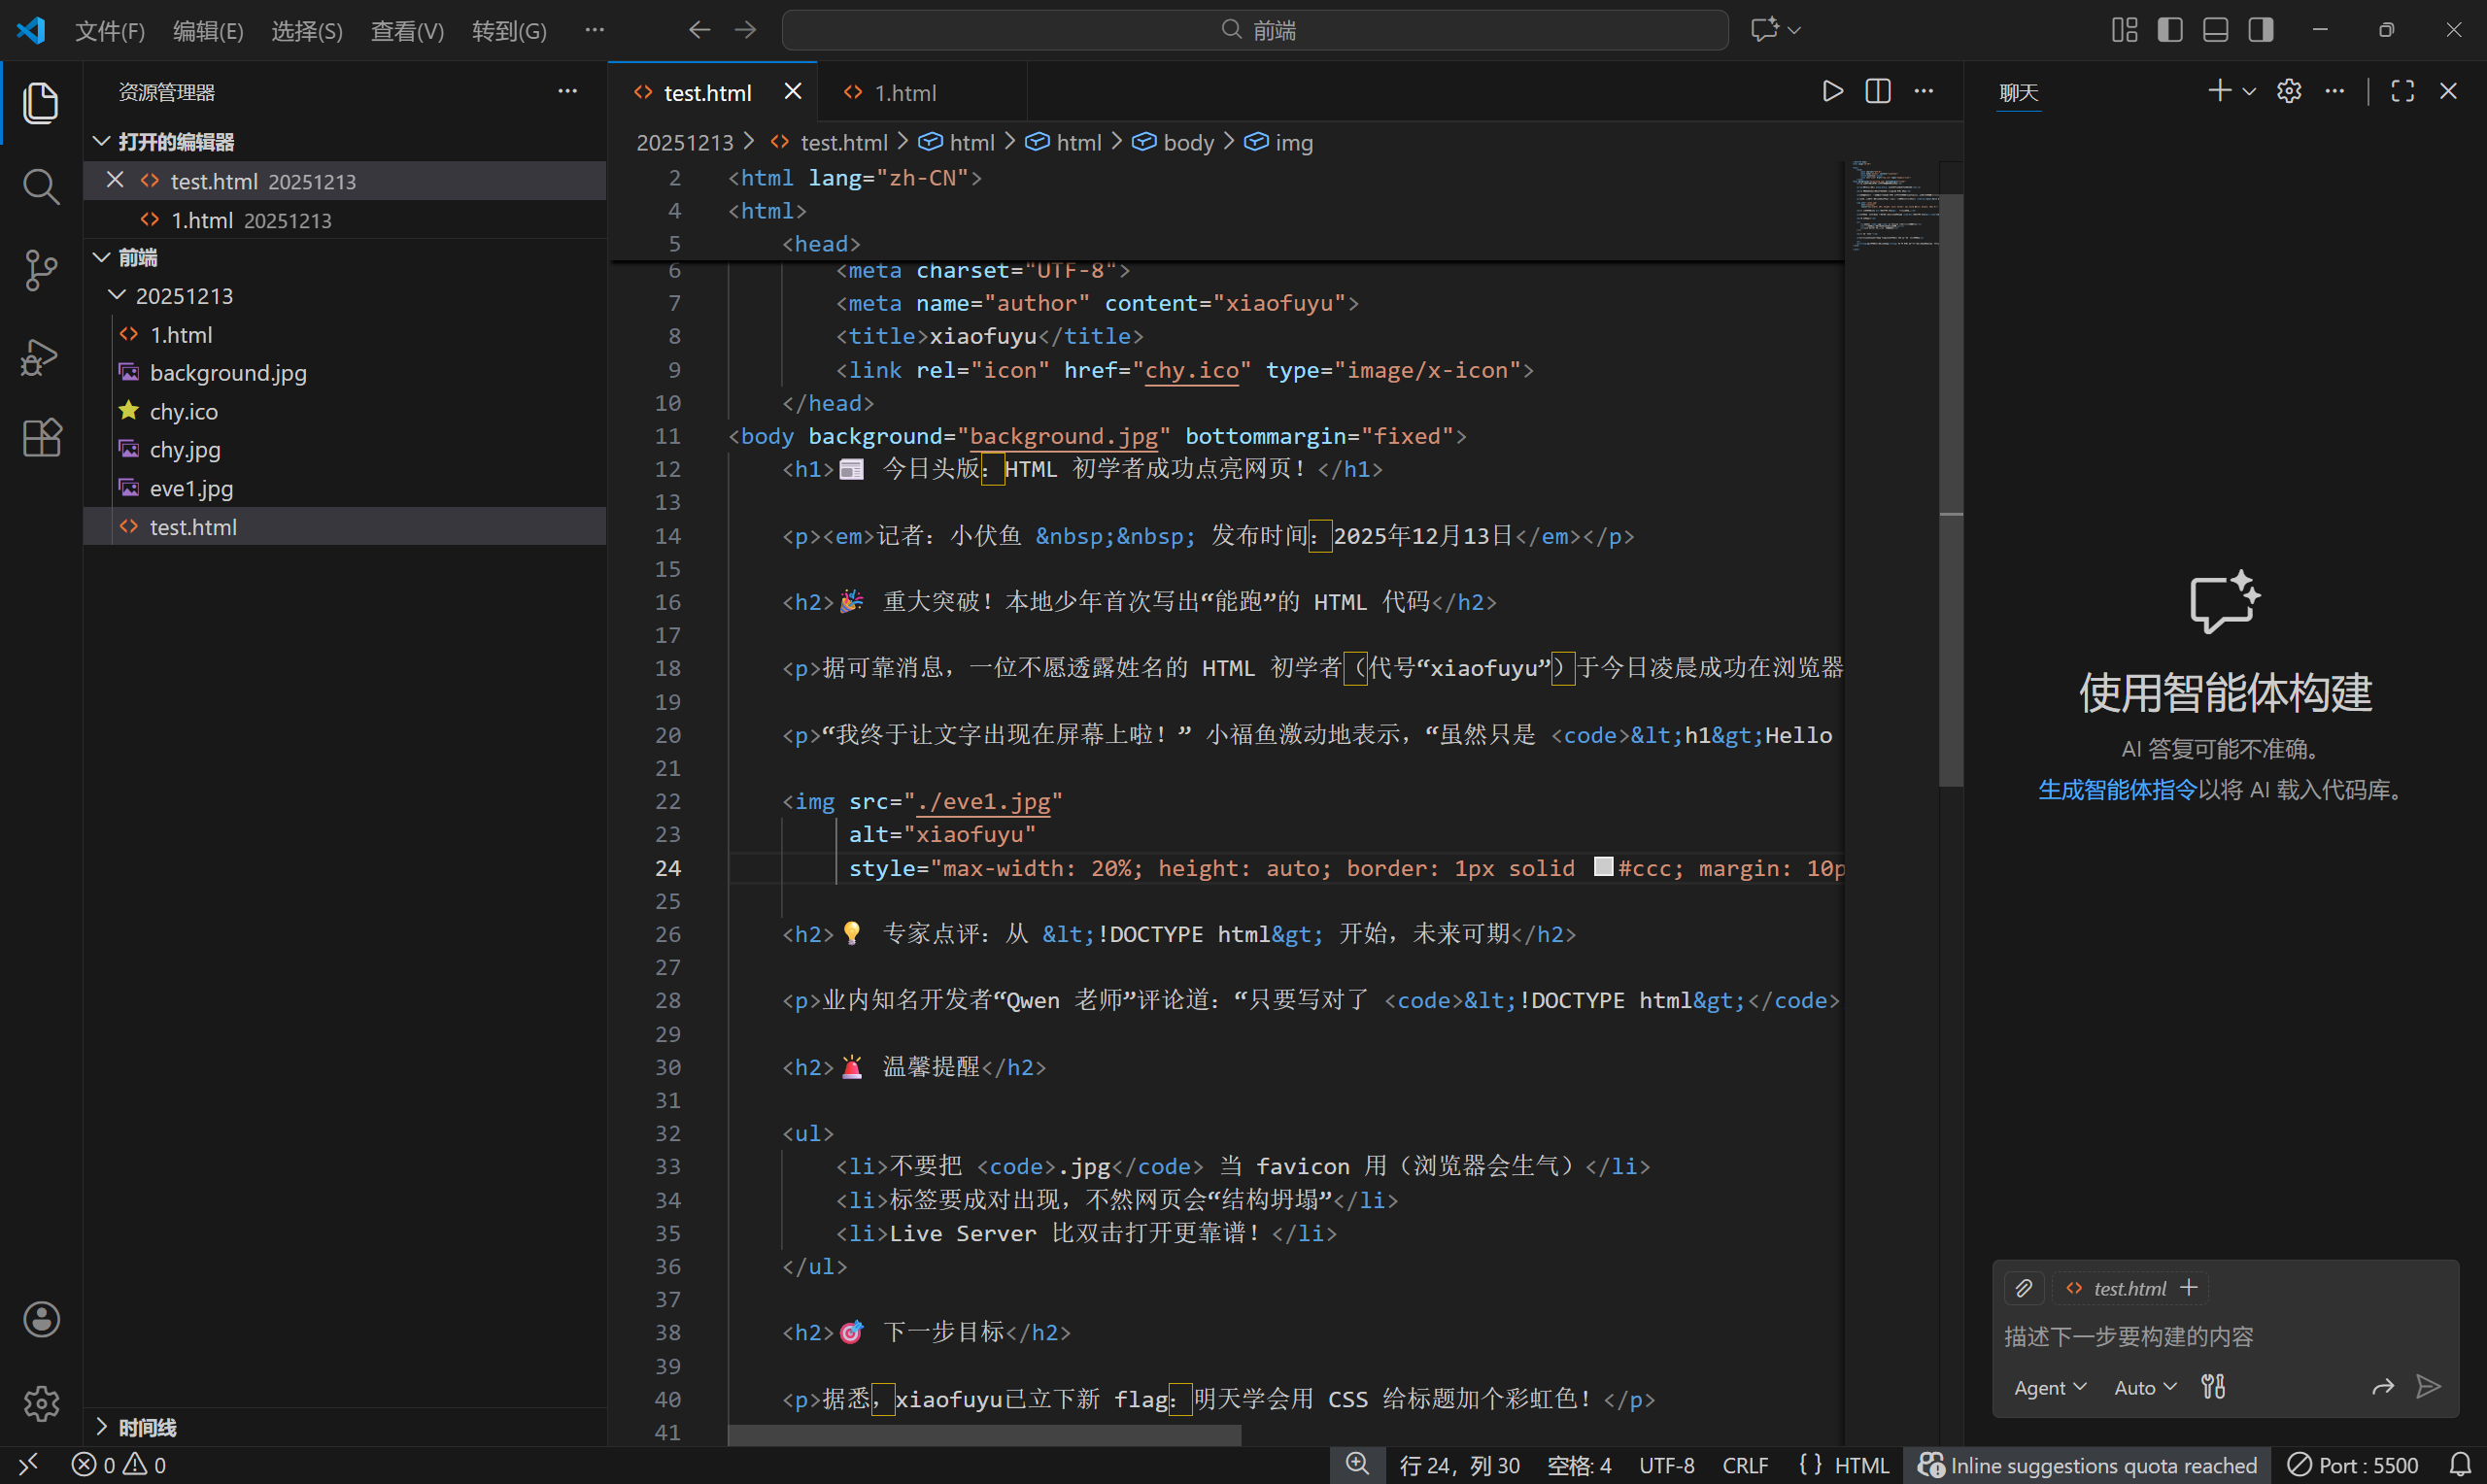Open new chat dropdown arrow
This screenshot has width=2487, height=1484.
pos(2249,92)
